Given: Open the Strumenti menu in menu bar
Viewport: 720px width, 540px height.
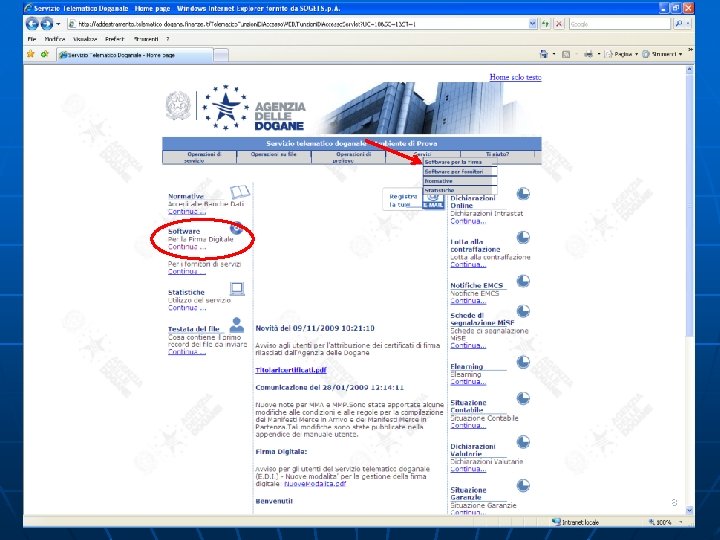Looking at the screenshot, I should [x=146, y=39].
